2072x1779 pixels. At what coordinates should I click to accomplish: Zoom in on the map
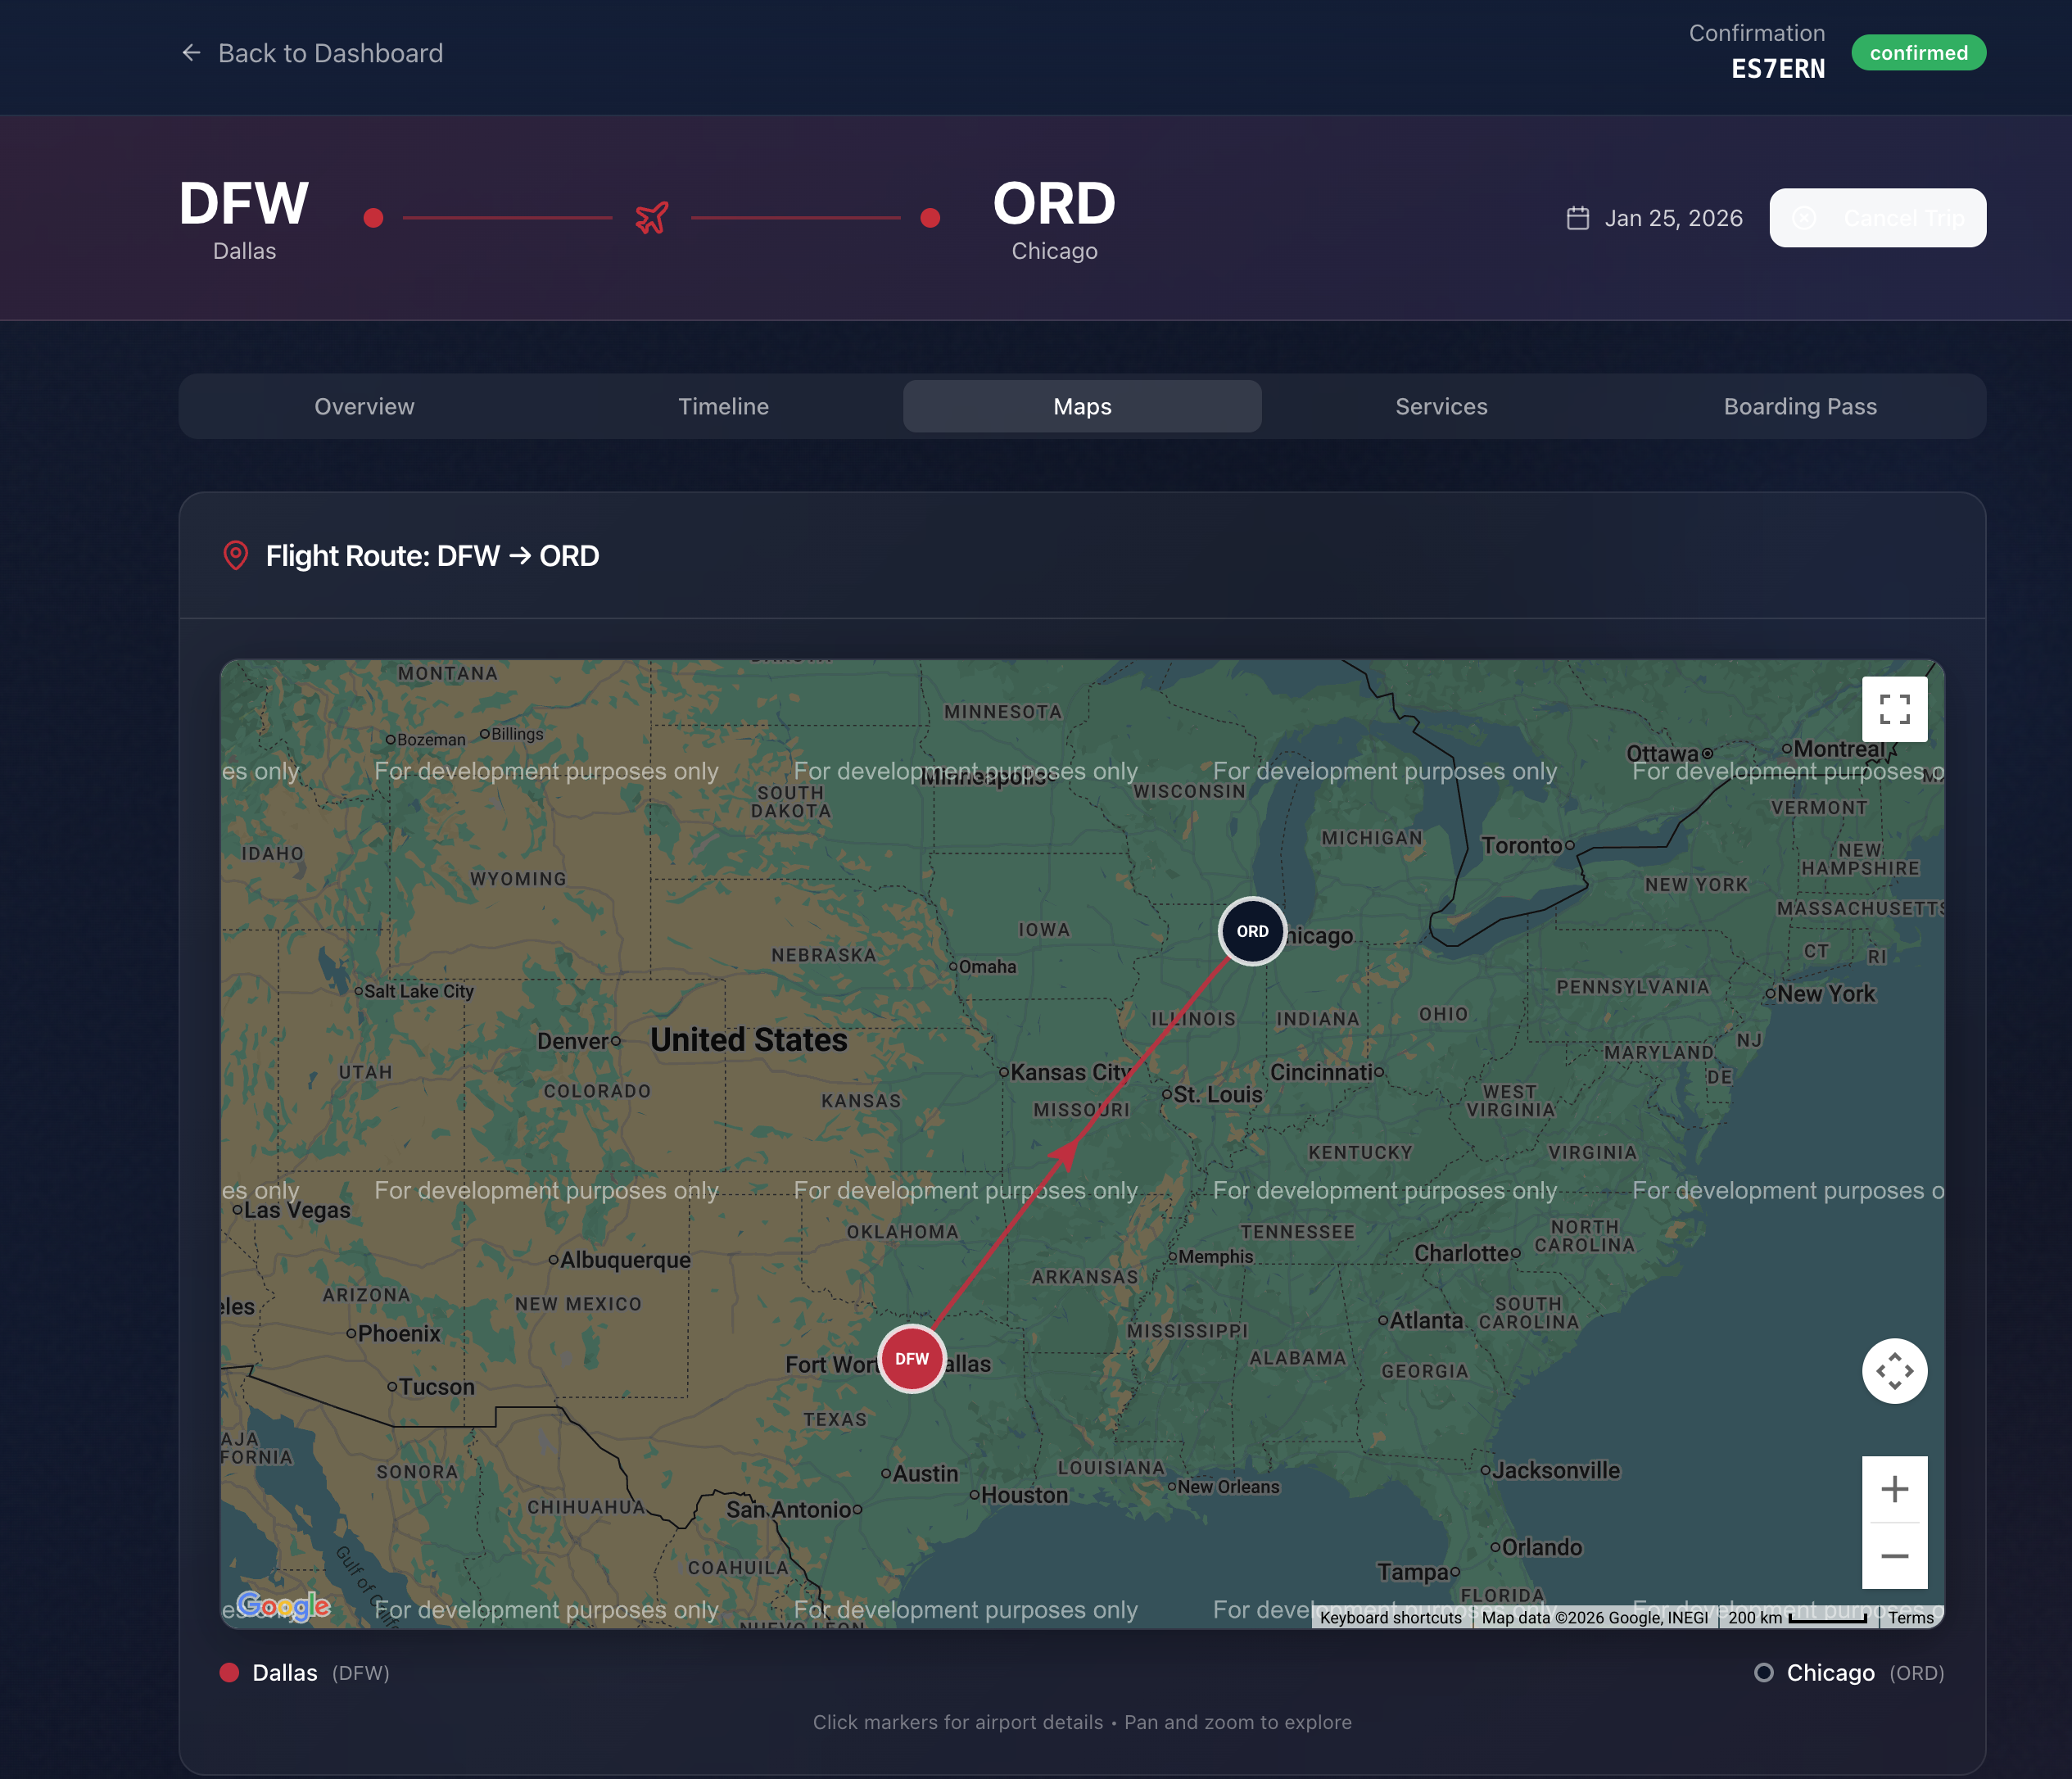1894,1490
